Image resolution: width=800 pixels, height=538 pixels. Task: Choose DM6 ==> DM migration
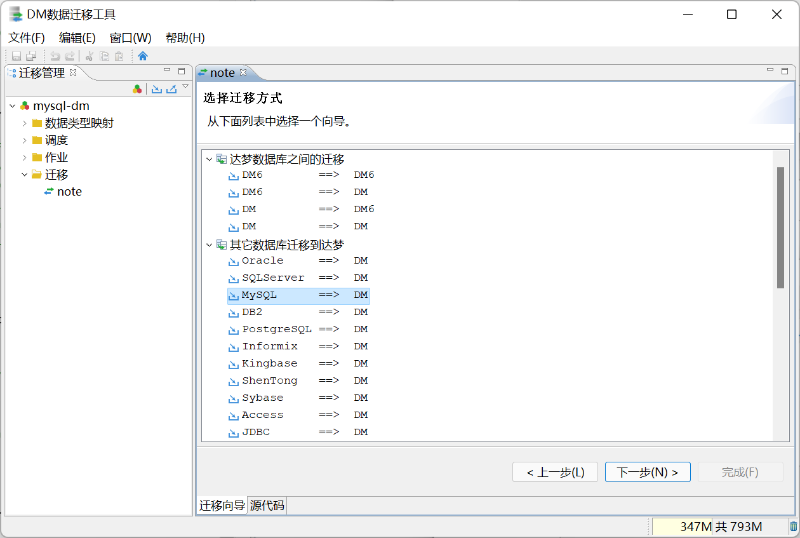tap(298, 192)
